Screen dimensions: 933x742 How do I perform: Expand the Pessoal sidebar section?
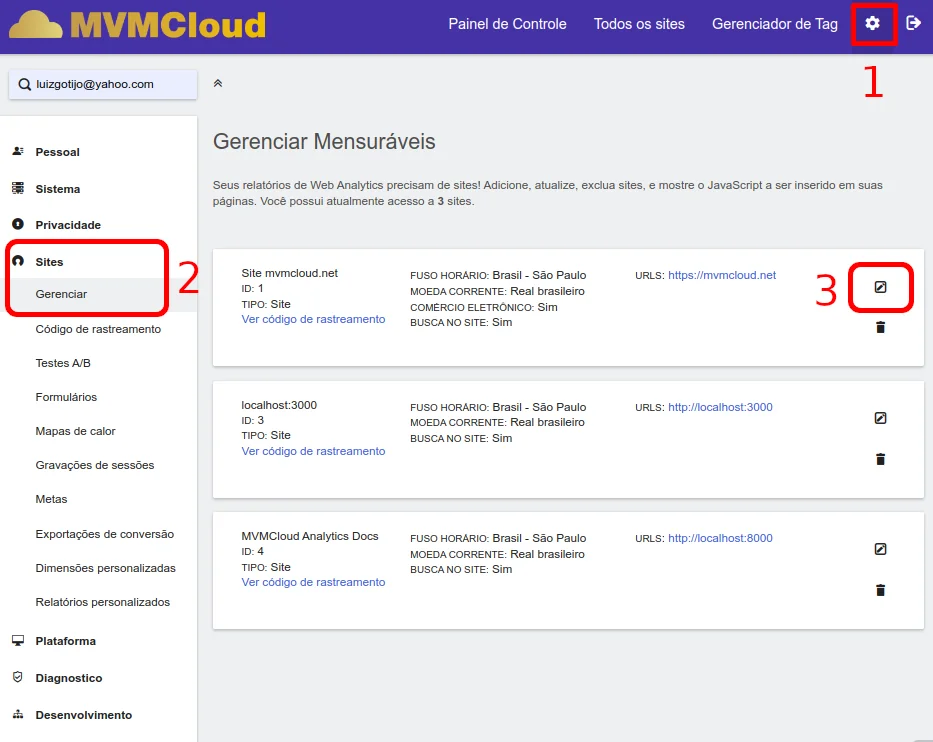[57, 152]
